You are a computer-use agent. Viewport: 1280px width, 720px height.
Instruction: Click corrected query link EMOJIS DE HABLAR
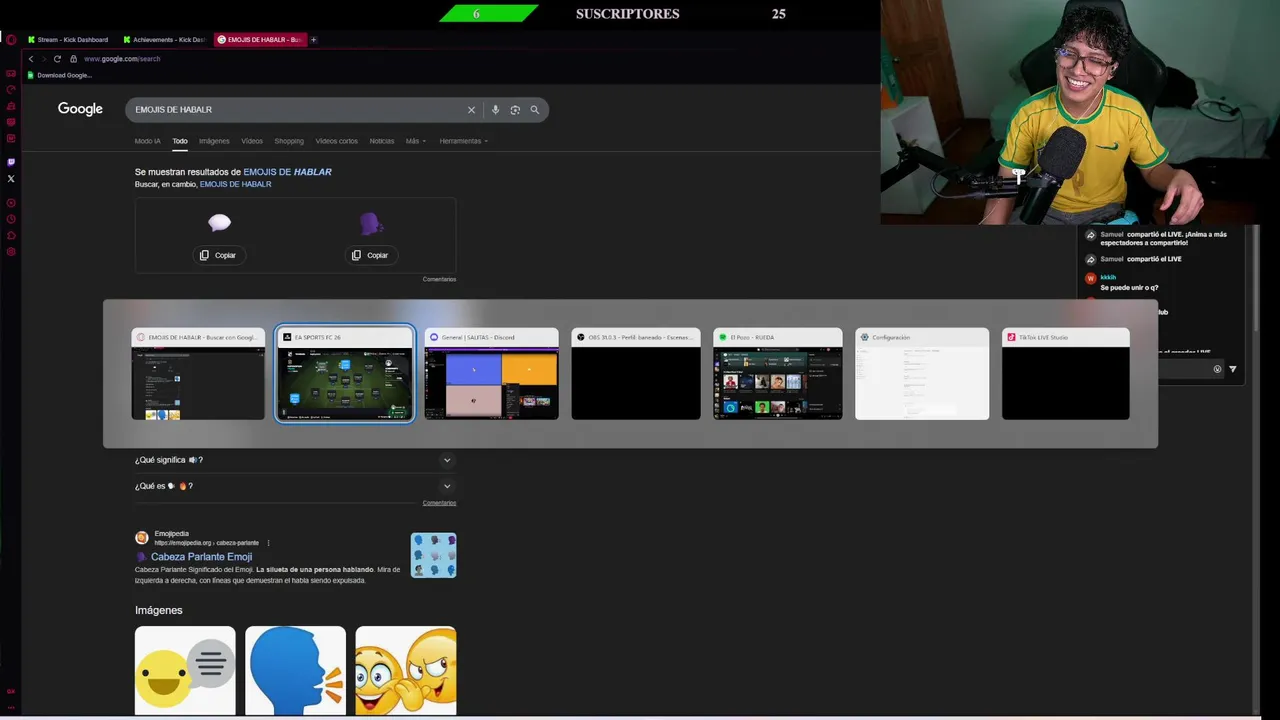tap(287, 172)
